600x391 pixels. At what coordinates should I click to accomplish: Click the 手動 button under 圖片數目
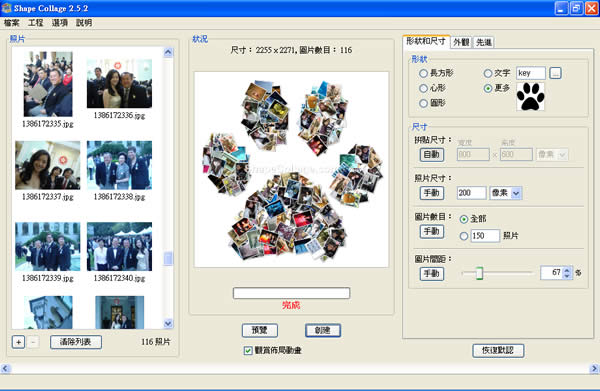pyautogui.click(x=432, y=232)
